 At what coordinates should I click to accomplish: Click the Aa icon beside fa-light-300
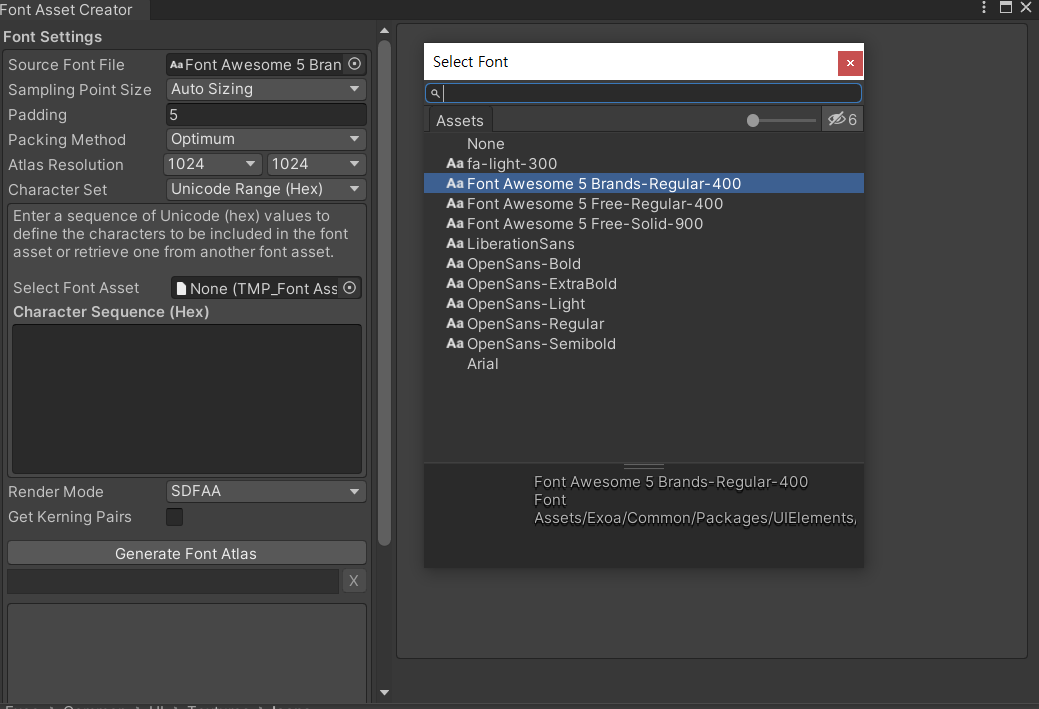coord(455,164)
